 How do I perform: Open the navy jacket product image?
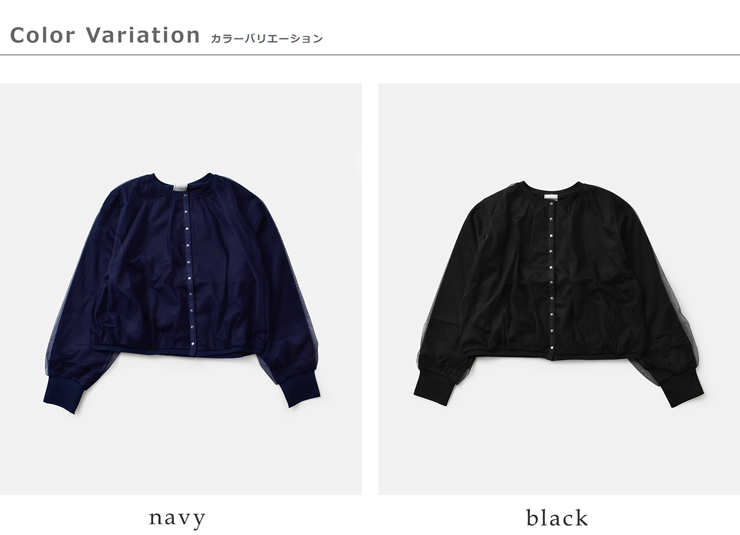coord(181,289)
